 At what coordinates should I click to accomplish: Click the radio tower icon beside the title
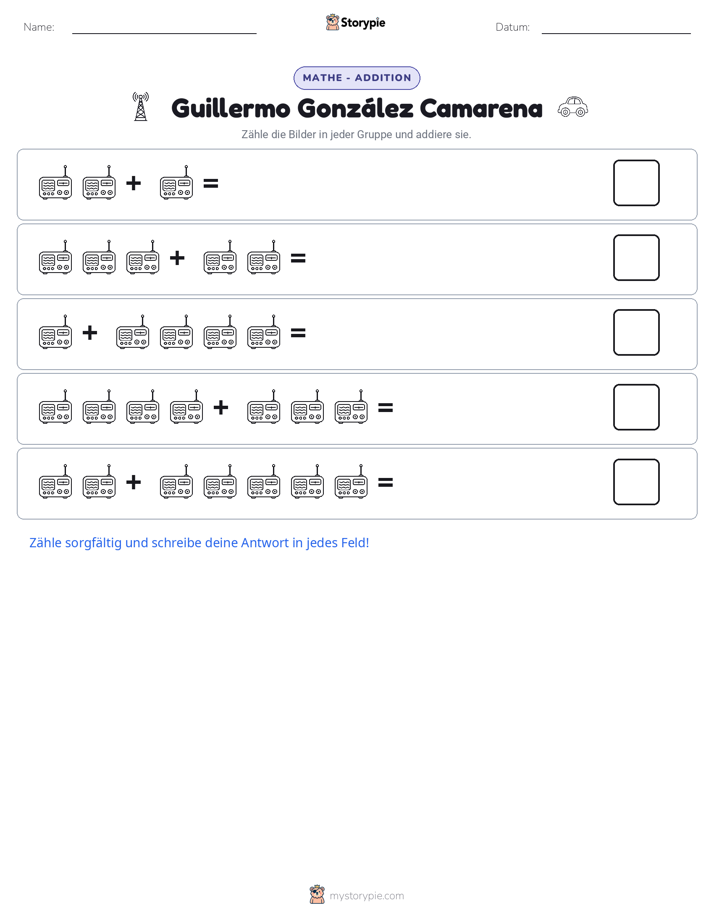click(140, 107)
